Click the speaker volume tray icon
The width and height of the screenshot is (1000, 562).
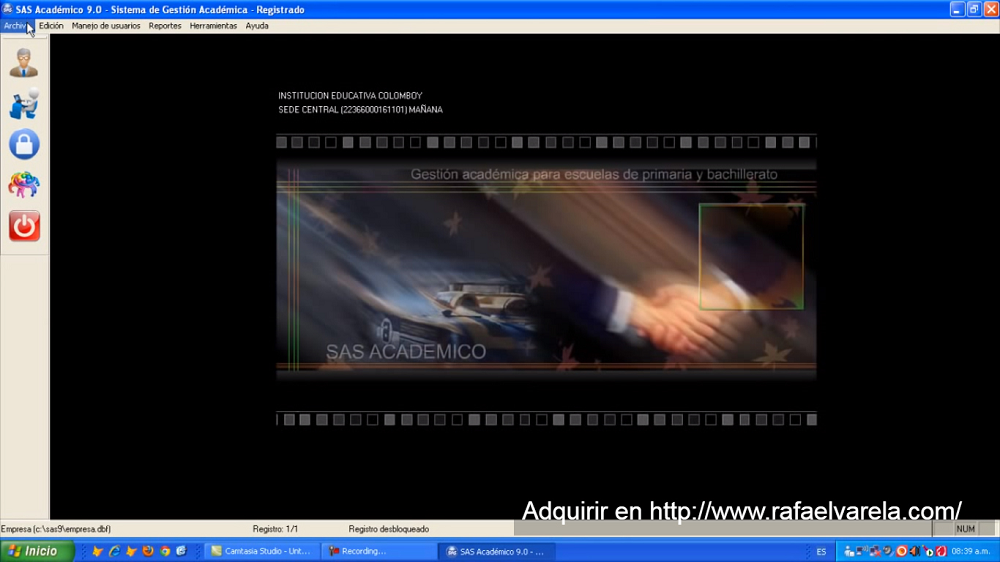point(915,551)
